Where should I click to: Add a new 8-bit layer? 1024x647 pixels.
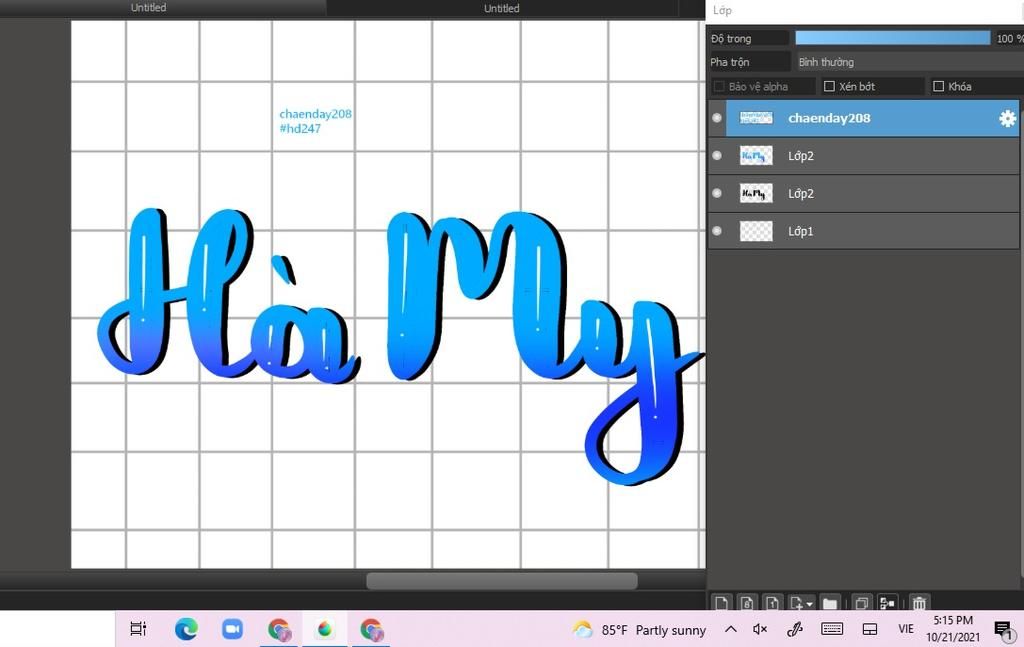[747, 603]
